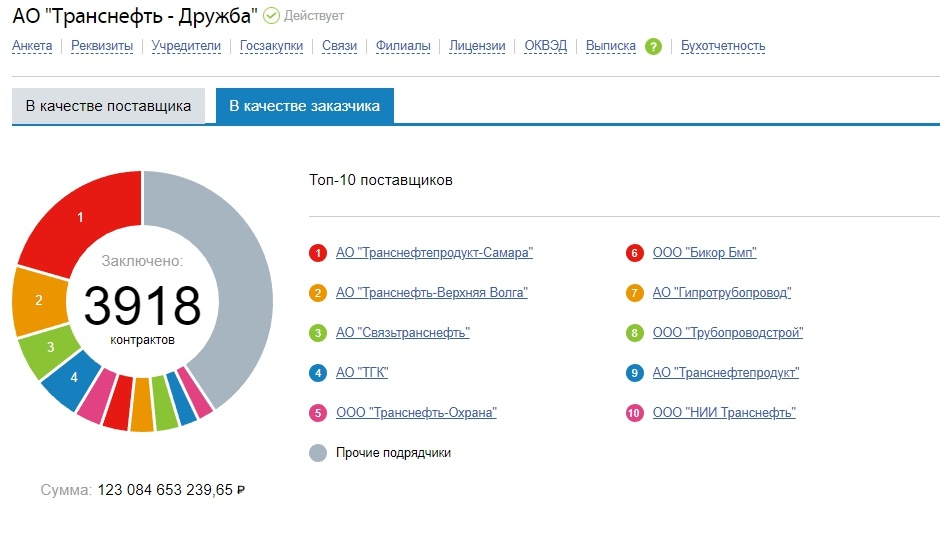
Task: Click the green number 8 legend badge
Action: click(x=634, y=333)
